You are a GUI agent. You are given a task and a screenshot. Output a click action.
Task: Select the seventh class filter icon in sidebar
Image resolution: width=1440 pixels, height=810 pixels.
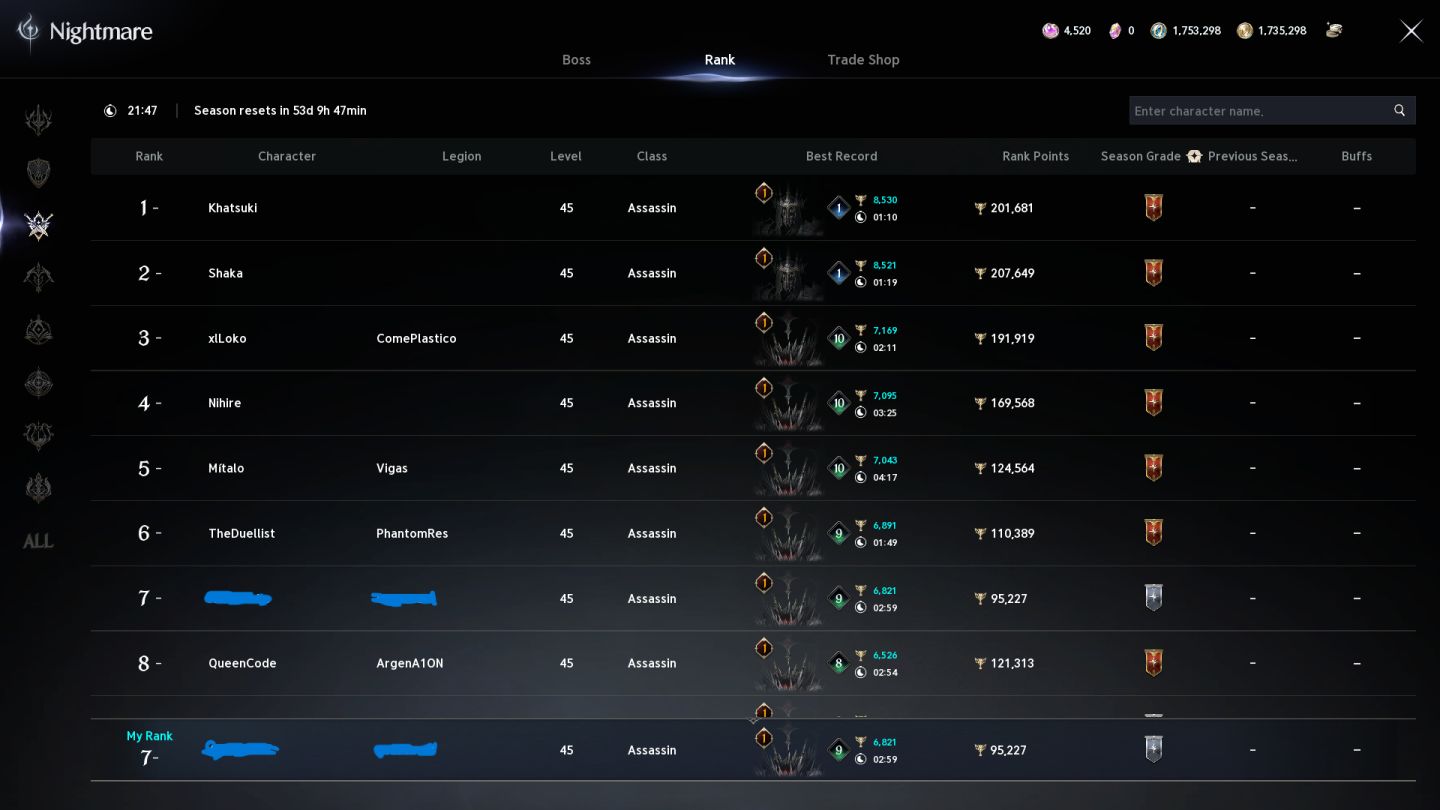(39, 436)
